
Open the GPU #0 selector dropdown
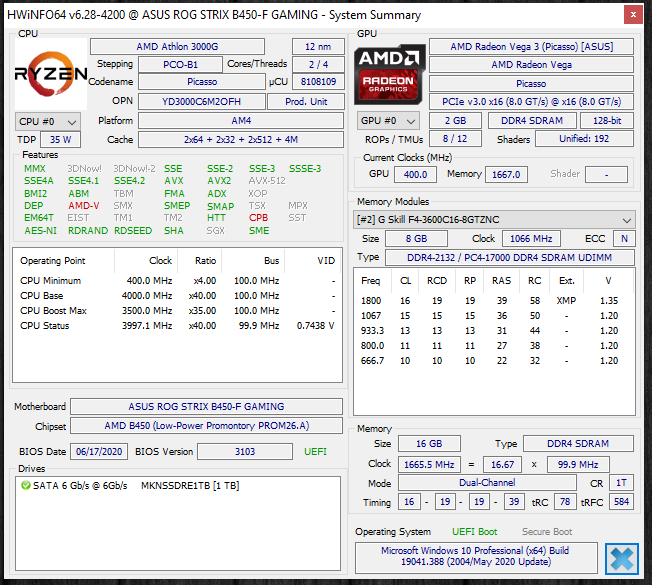click(x=388, y=121)
